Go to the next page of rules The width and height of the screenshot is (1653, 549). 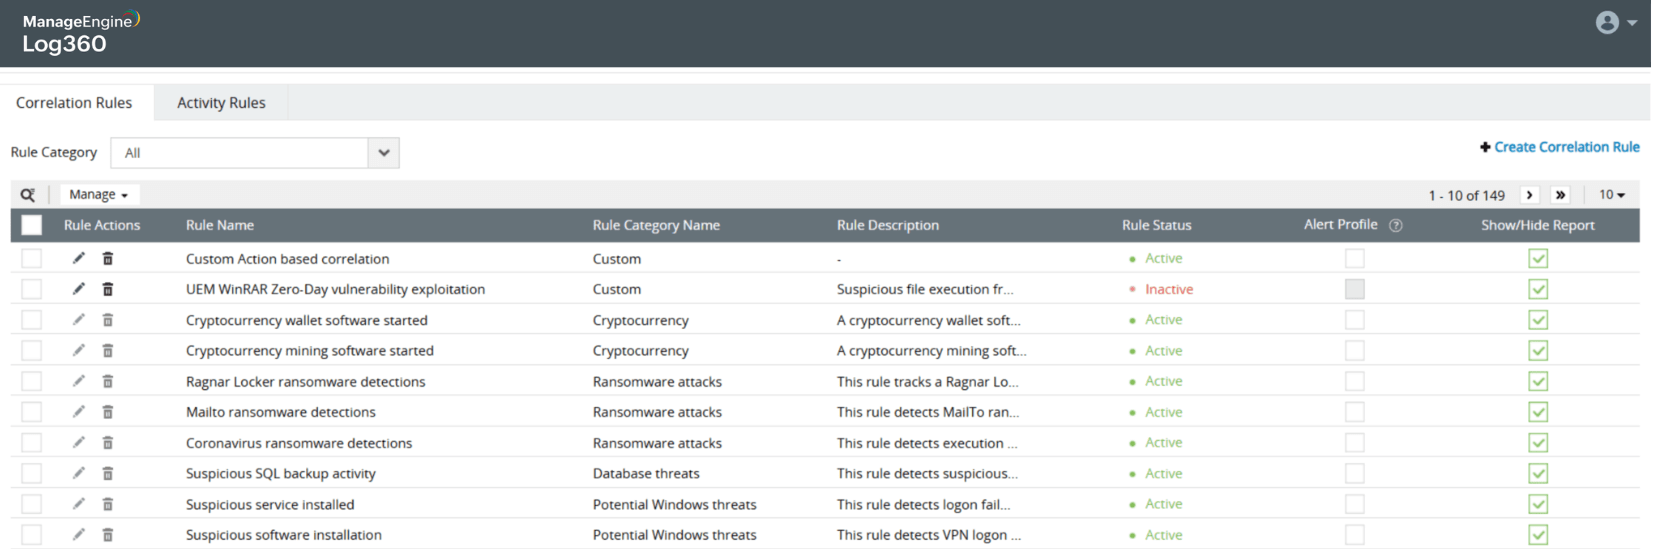coord(1529,195)
